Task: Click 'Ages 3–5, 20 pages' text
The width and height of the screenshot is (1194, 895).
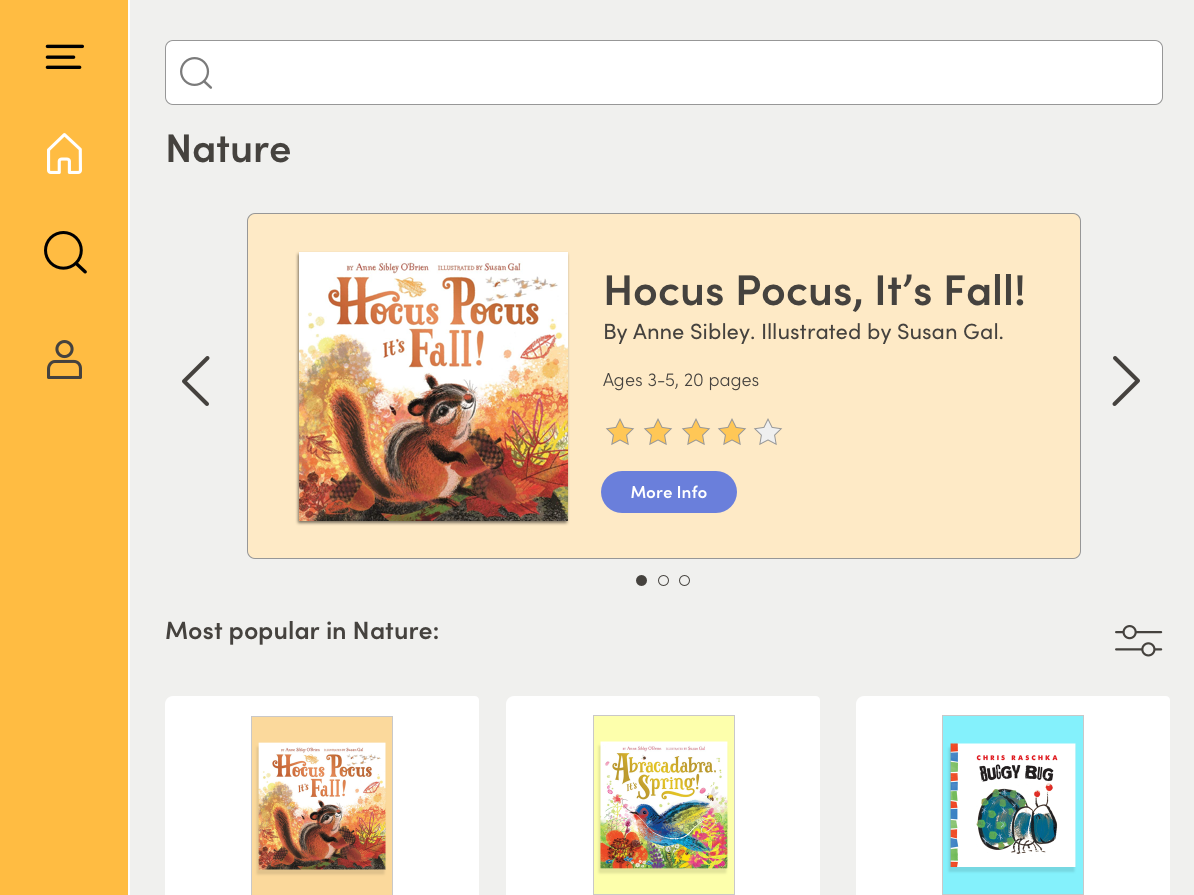Action: tap(681, 380)
